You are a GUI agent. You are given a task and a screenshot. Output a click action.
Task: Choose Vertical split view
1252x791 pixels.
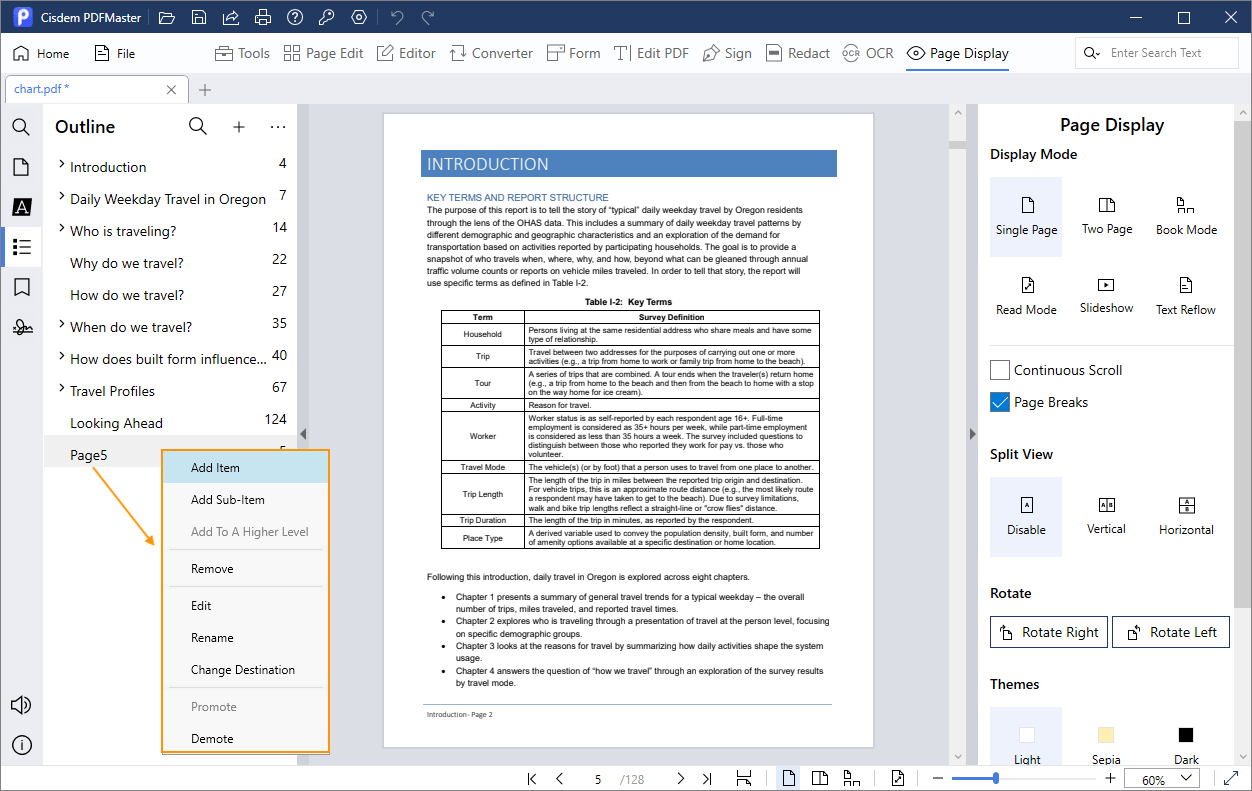pyautogui.click(x=1106, y=516)
